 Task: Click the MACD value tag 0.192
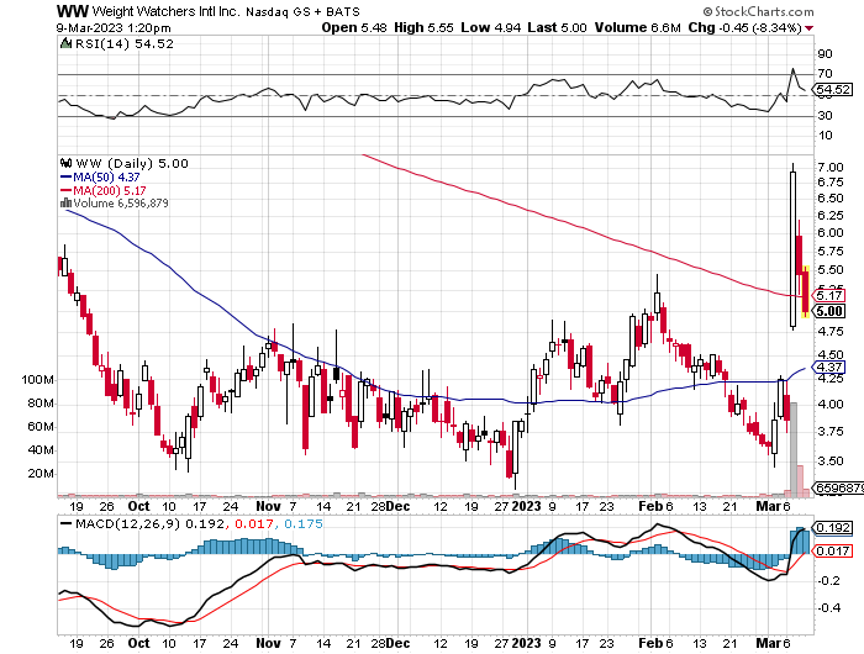click(x=832, y=527)
